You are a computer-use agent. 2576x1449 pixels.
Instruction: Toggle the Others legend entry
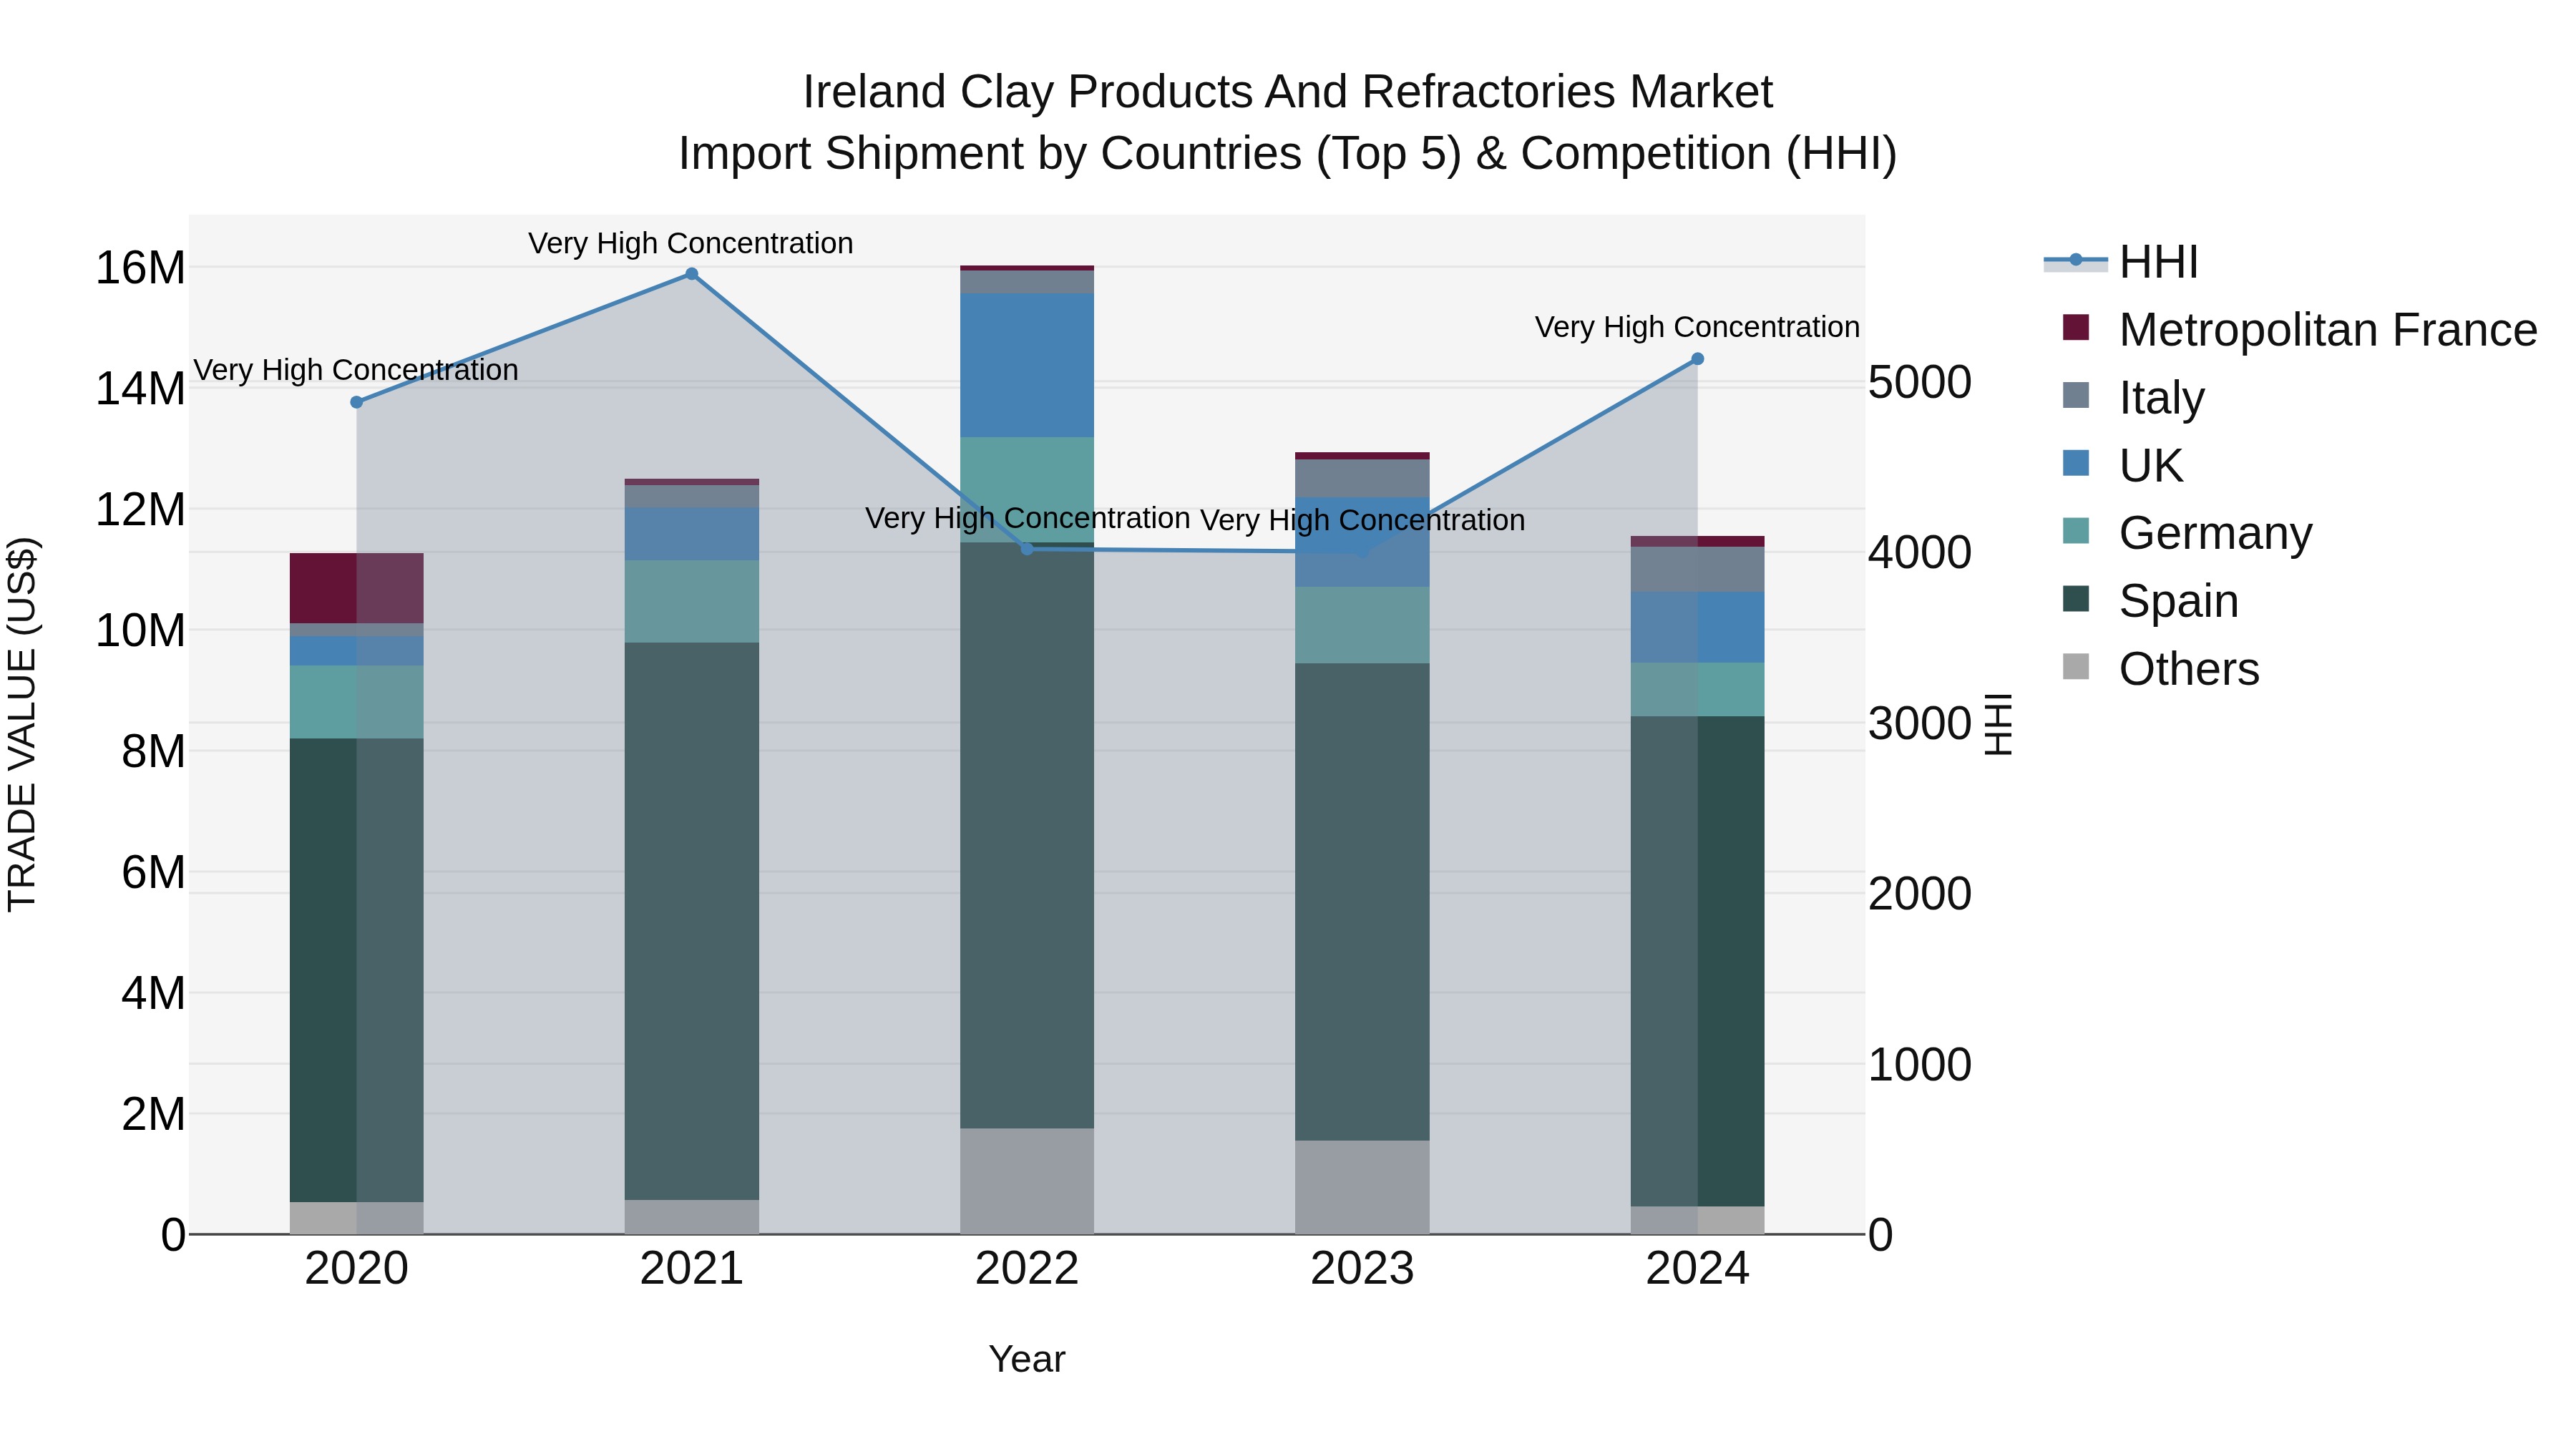click(2160, 669)
